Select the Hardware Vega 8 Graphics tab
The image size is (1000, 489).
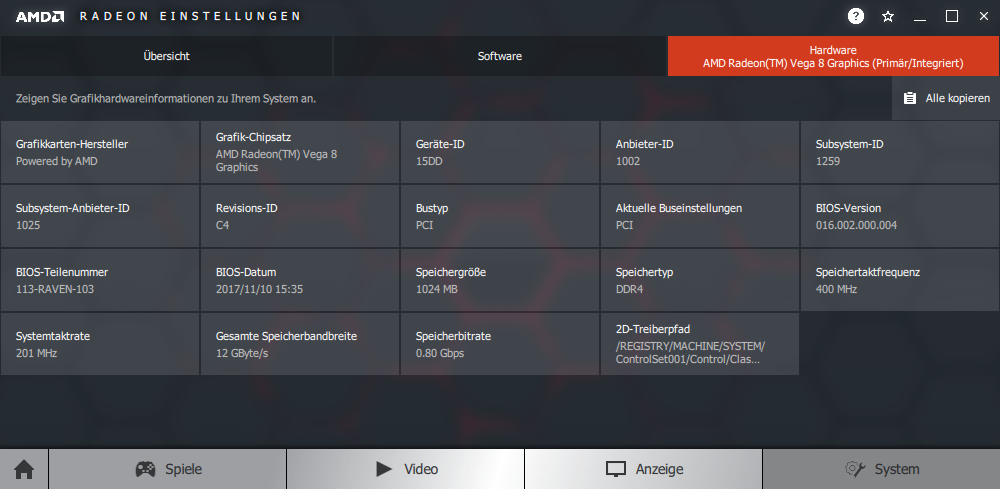tap(833, 56)
